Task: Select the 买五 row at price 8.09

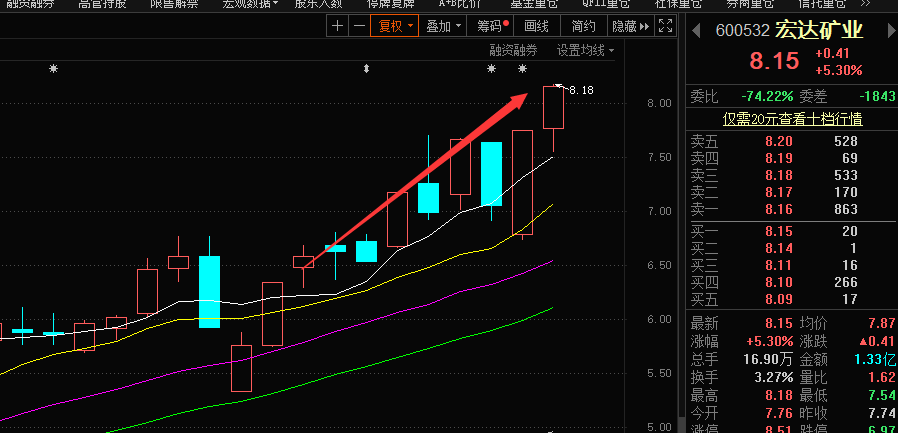Action: click(x=793, y=299)
